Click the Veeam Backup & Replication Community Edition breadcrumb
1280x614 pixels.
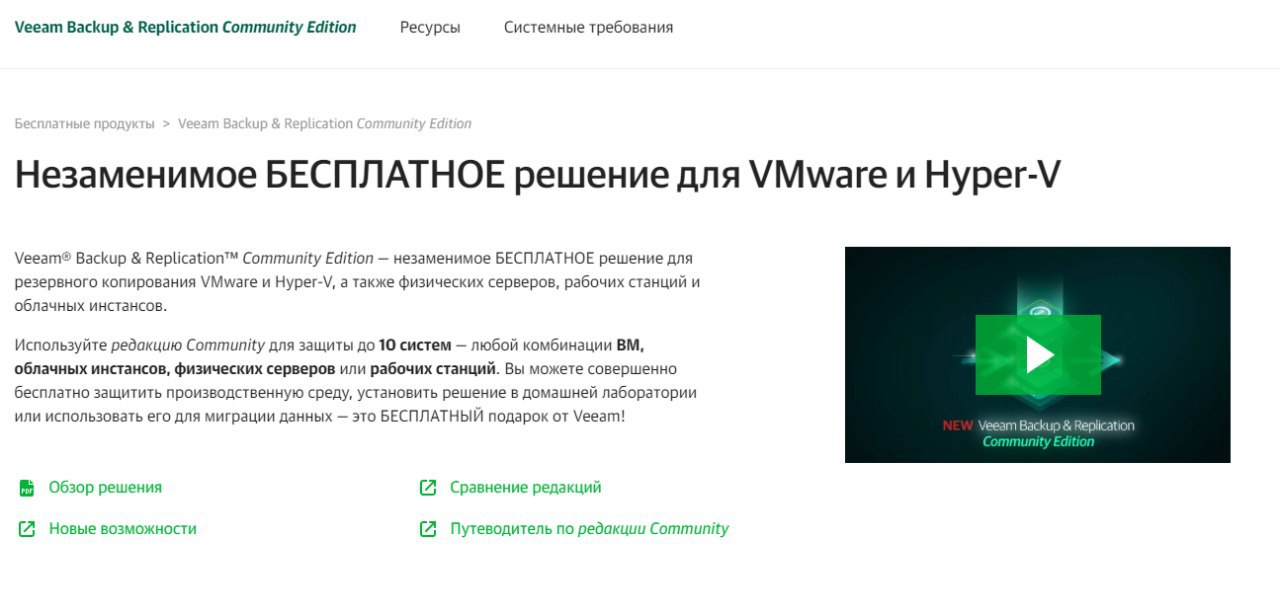coord(325,124)
